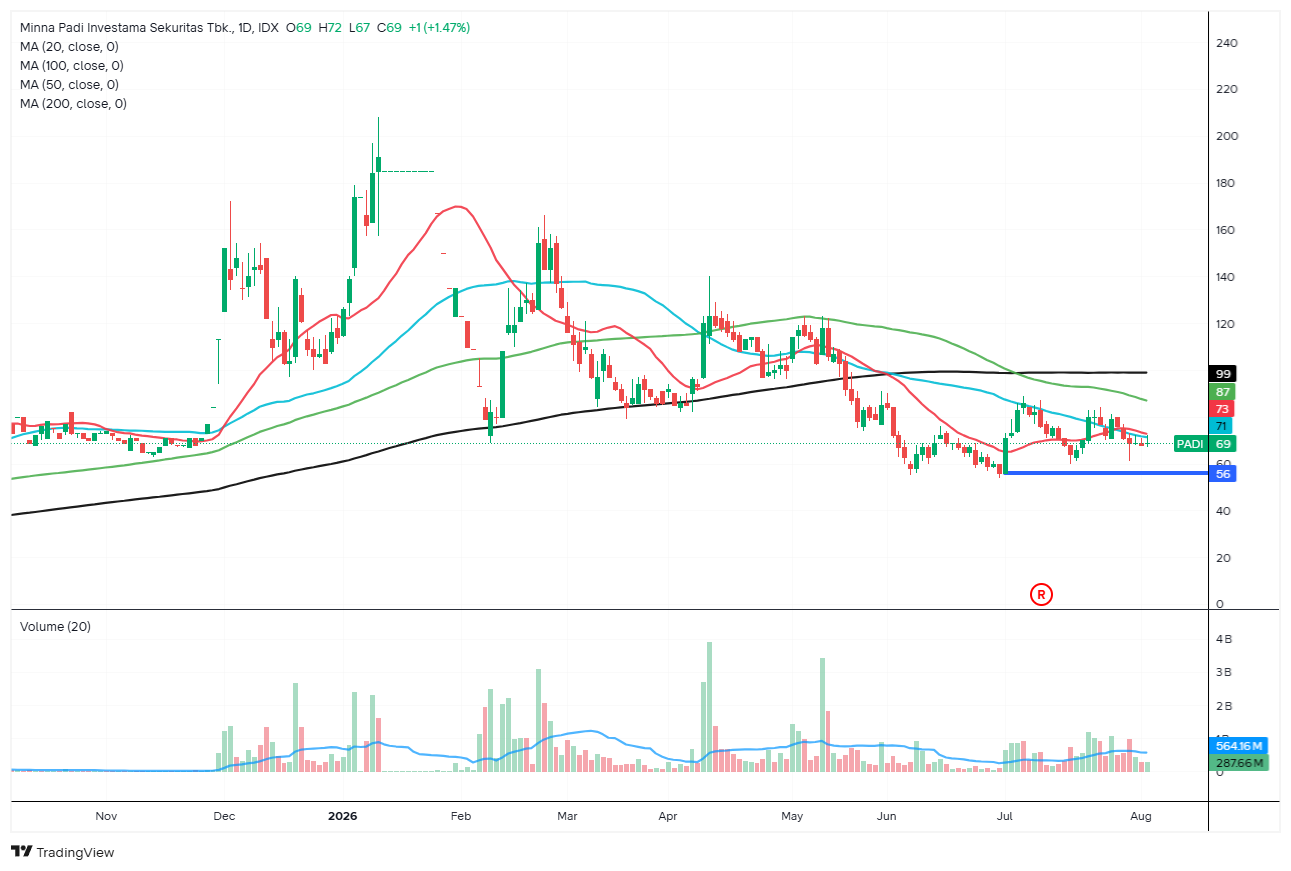The image size is (1291, 871).
Task: Select the MA (50, close, 0) legend
Action: tap(69, 85)
